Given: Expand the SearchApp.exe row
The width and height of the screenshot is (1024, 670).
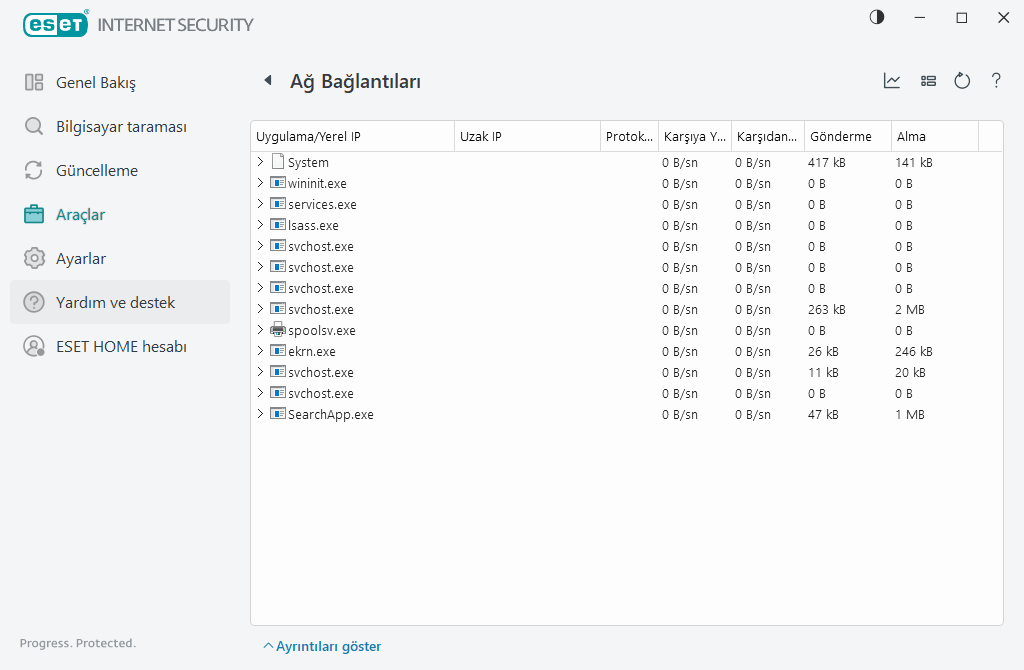Looking at the screenshot, I should 261,414.
